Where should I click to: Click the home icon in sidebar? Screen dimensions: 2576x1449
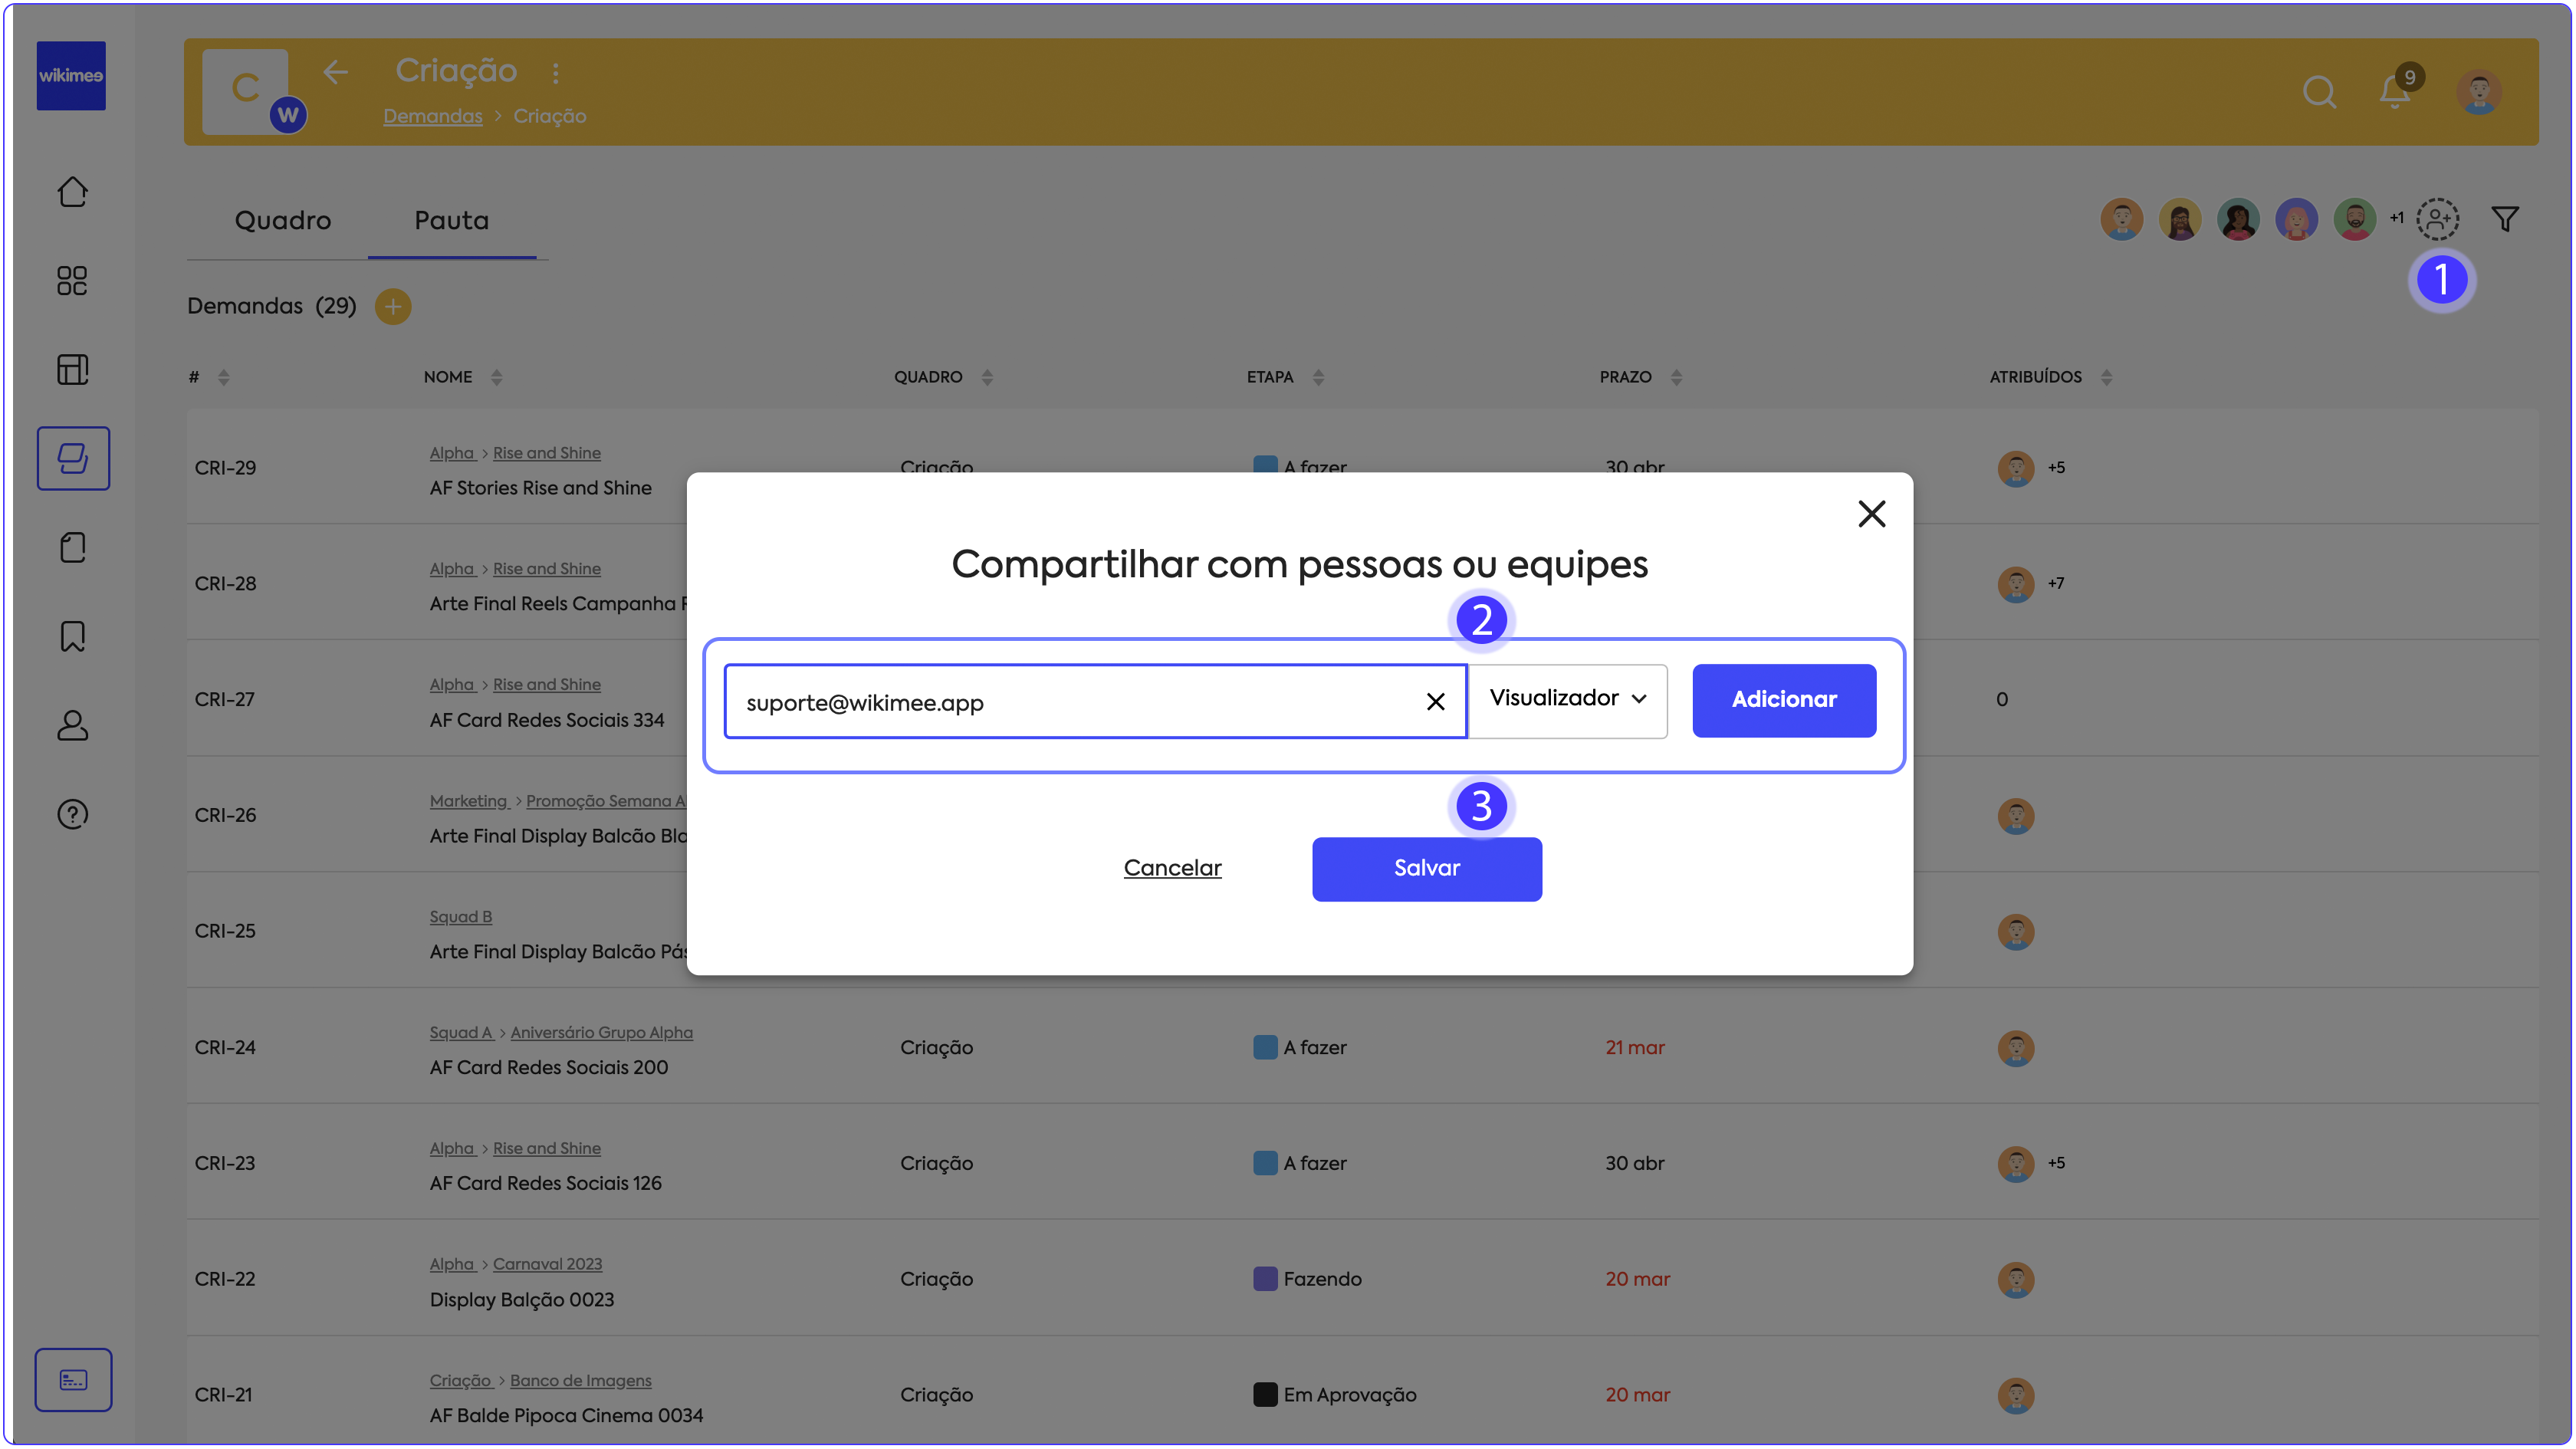[72, 192]
